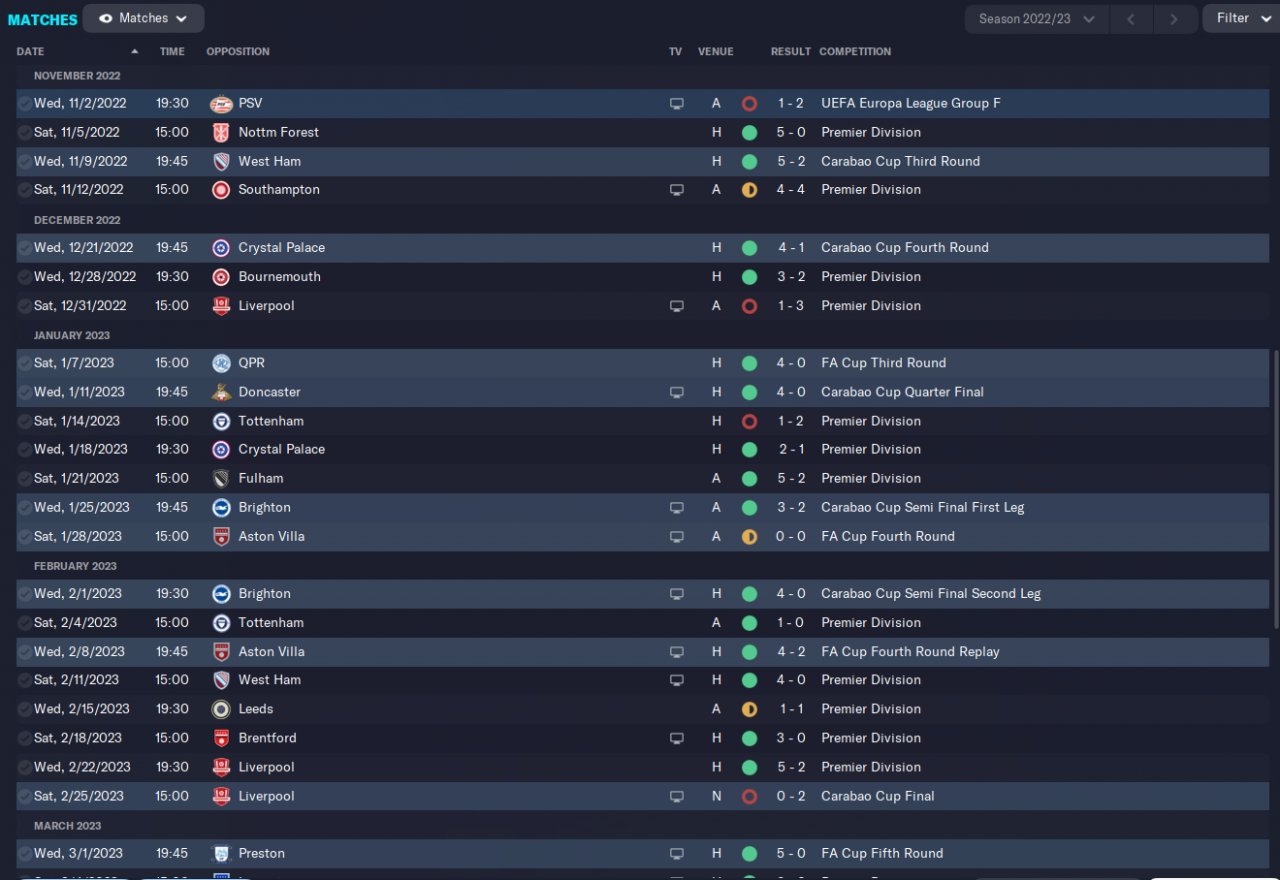1280x880 pixels.
Task: Open the Nottm Forest team link
Action: coord(279,132)
